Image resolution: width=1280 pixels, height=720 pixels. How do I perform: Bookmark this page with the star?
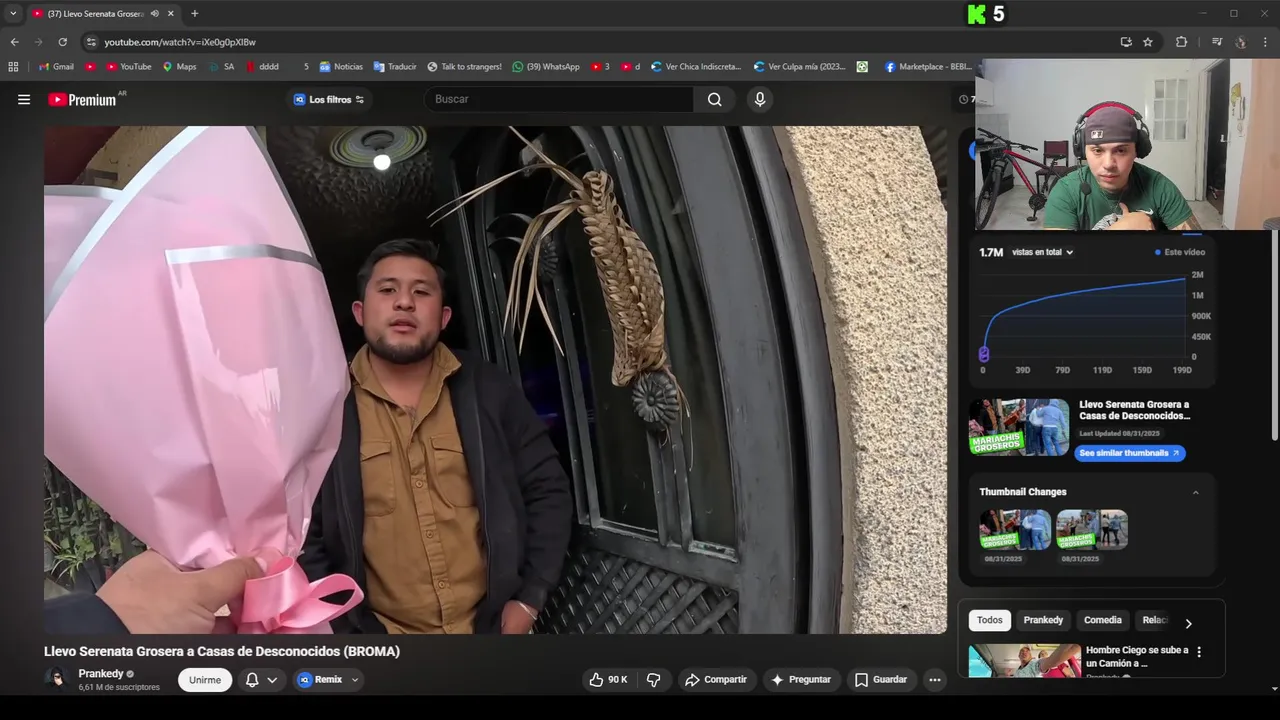[x=1148, y=42]
